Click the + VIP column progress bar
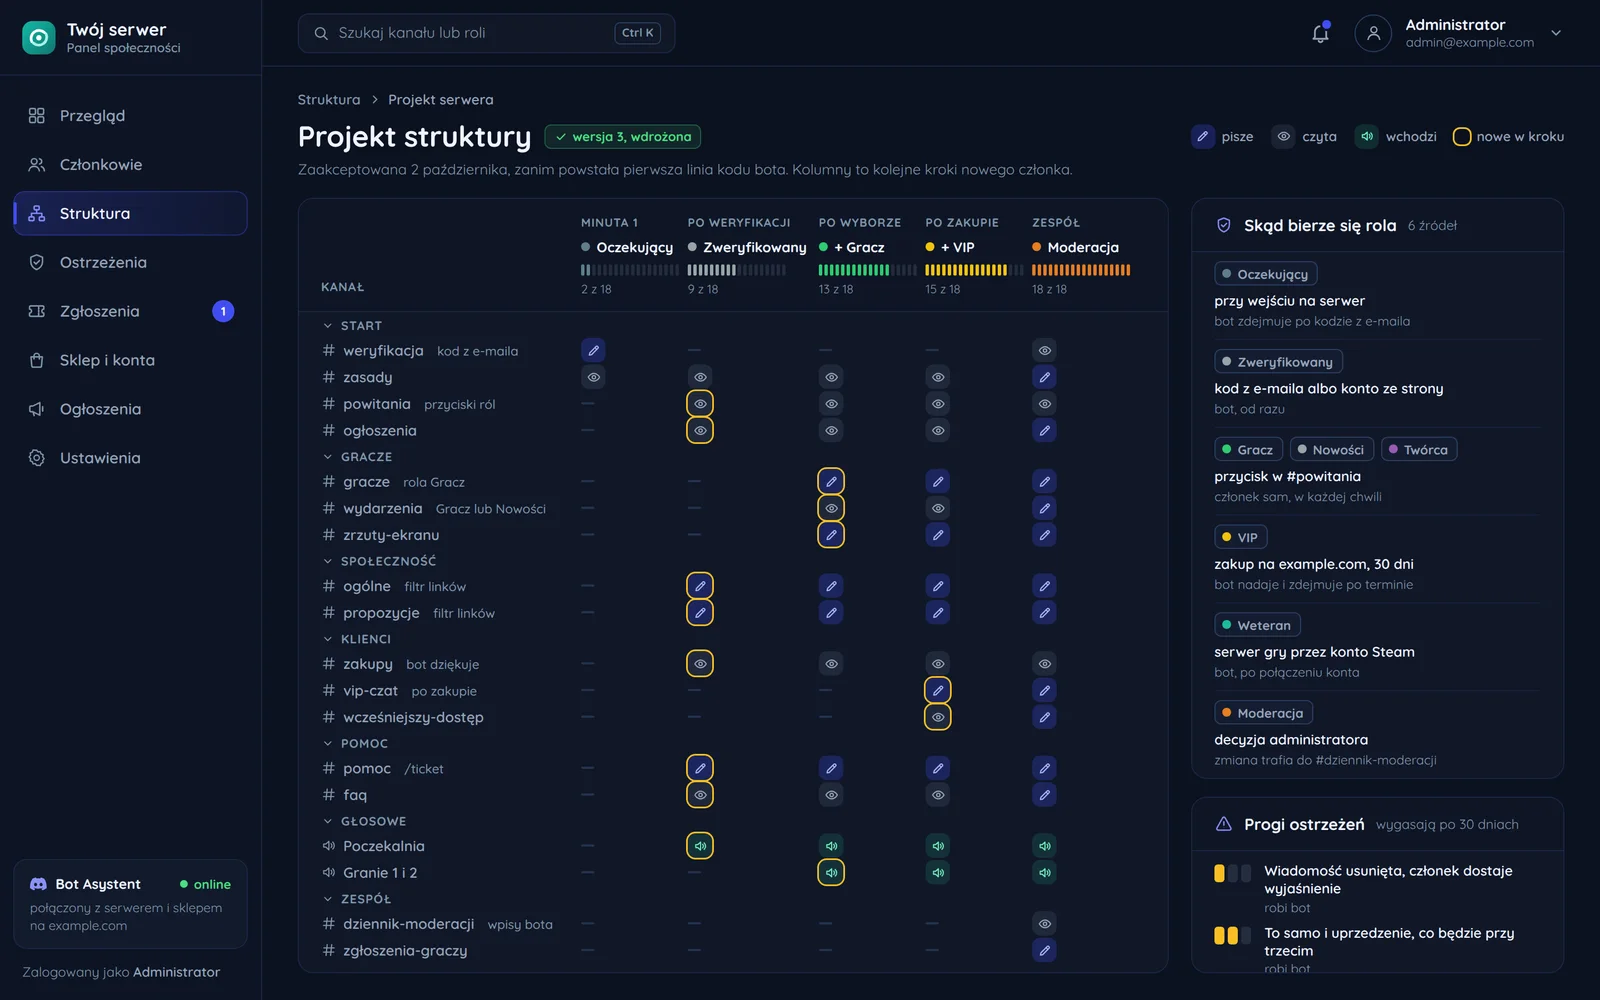 tap(974, 270)
